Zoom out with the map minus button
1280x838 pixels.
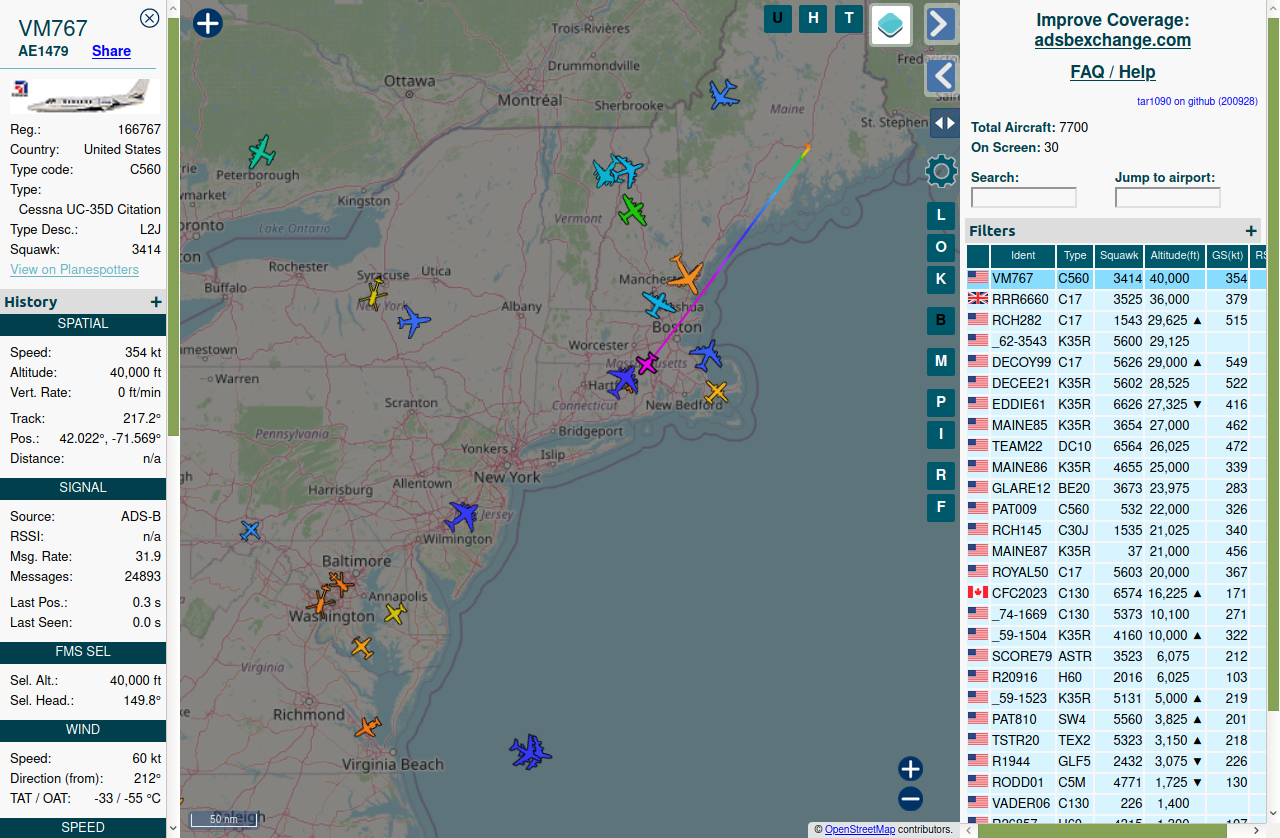point(910,799)
